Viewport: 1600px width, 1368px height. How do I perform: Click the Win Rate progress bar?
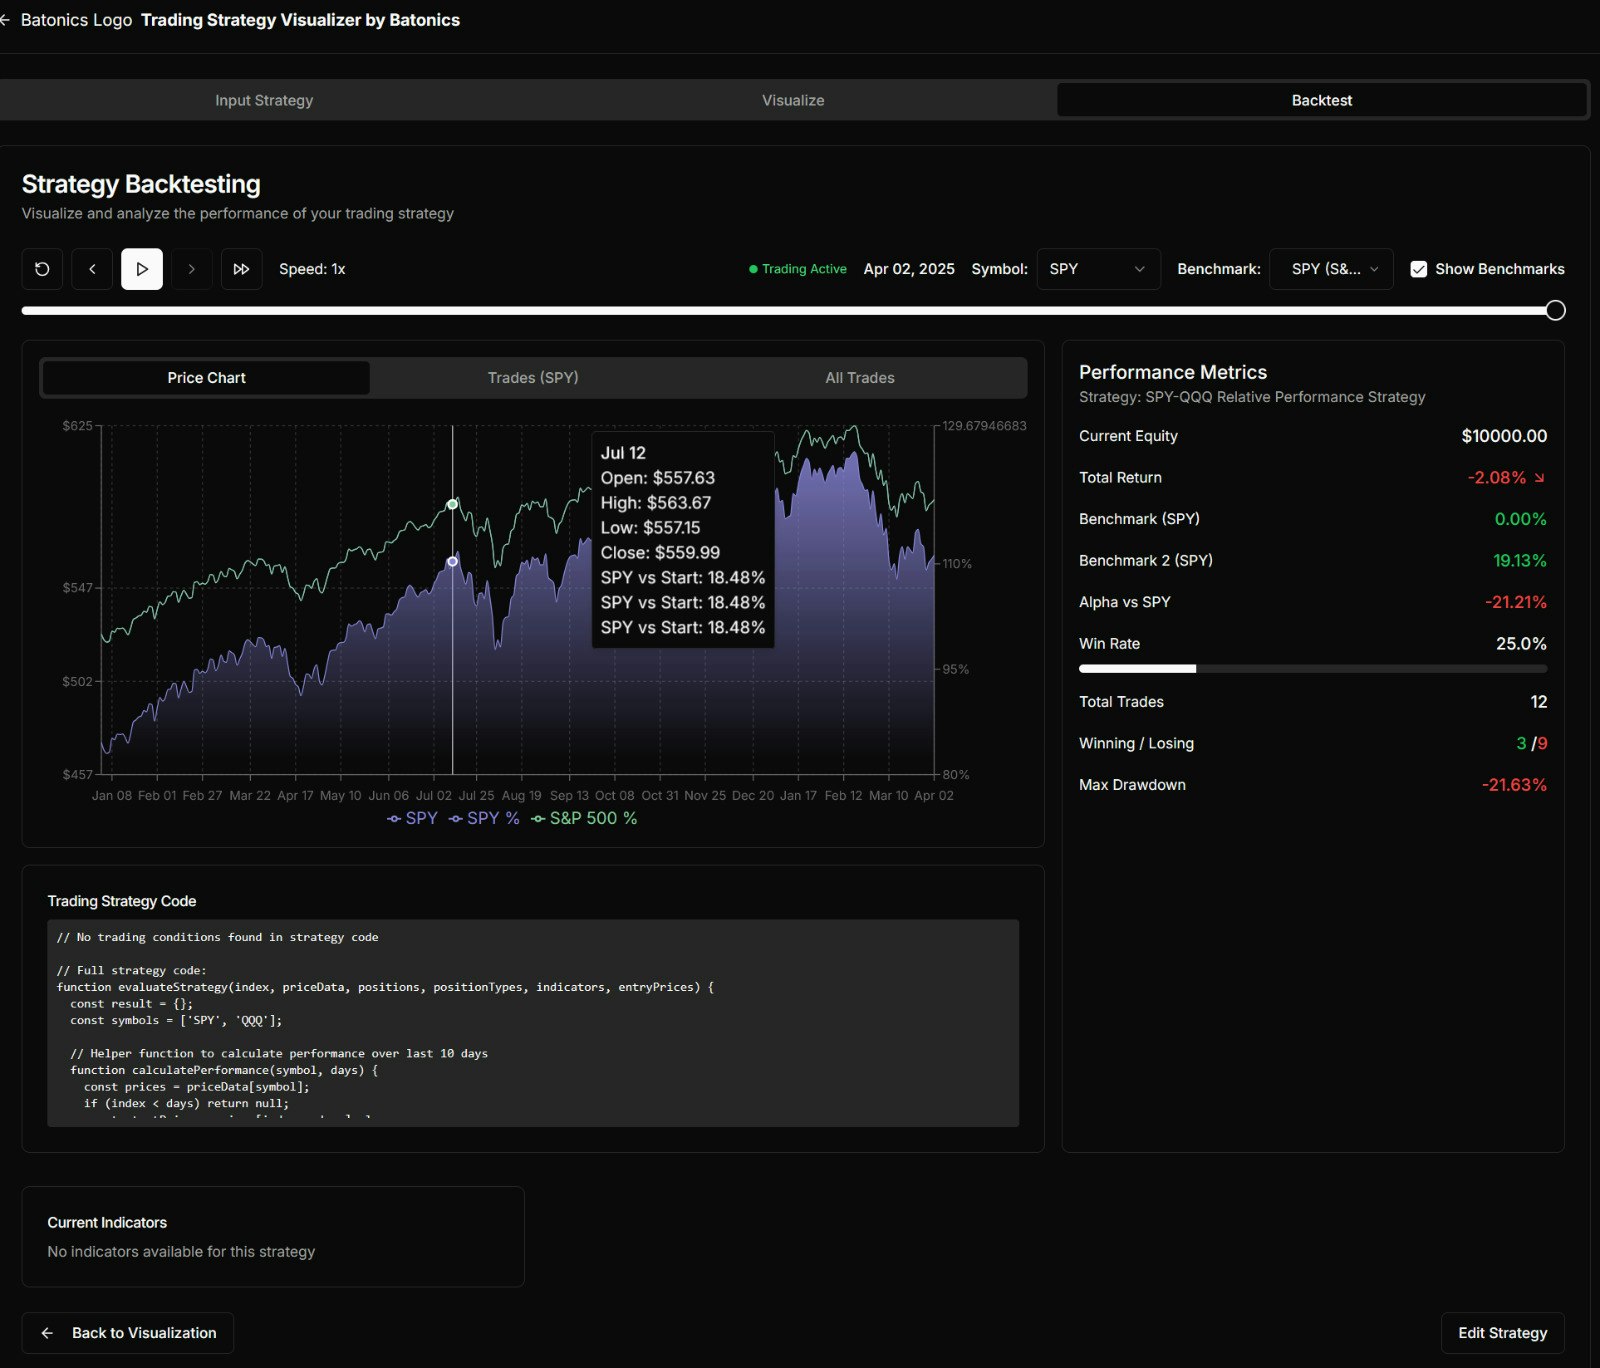pos(1312,668)
